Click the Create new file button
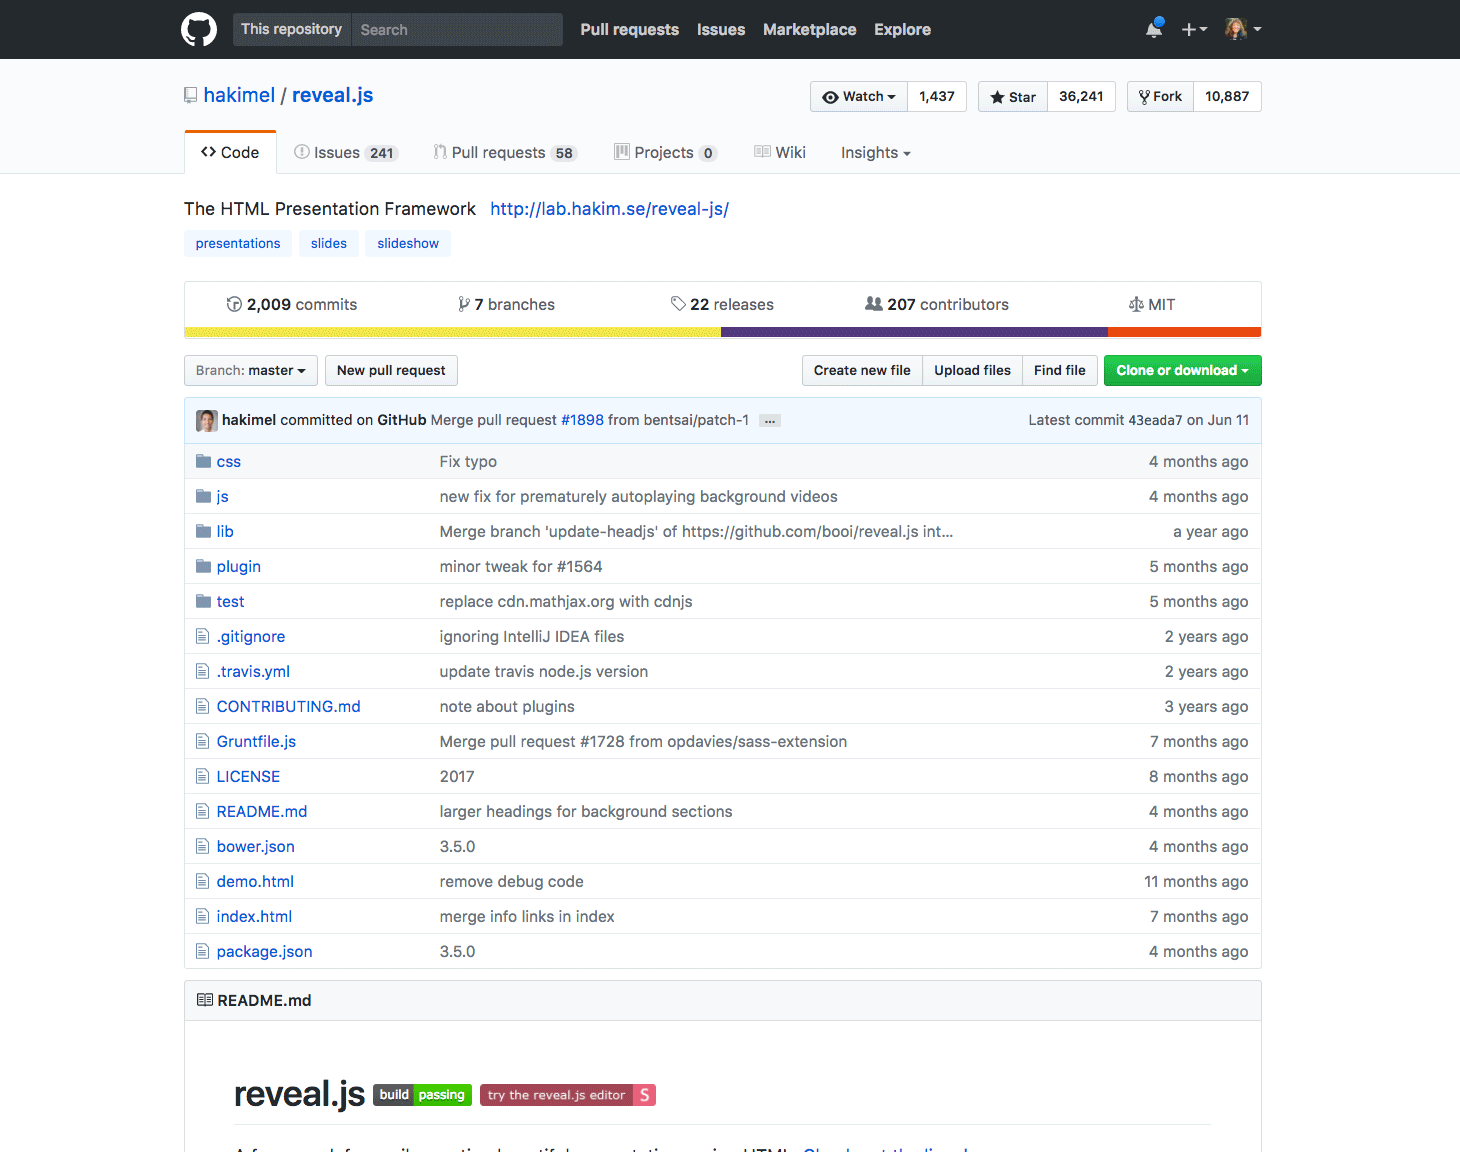Image resolution: width=1460 pixels, height=1152 pixels. pos(861,370)
